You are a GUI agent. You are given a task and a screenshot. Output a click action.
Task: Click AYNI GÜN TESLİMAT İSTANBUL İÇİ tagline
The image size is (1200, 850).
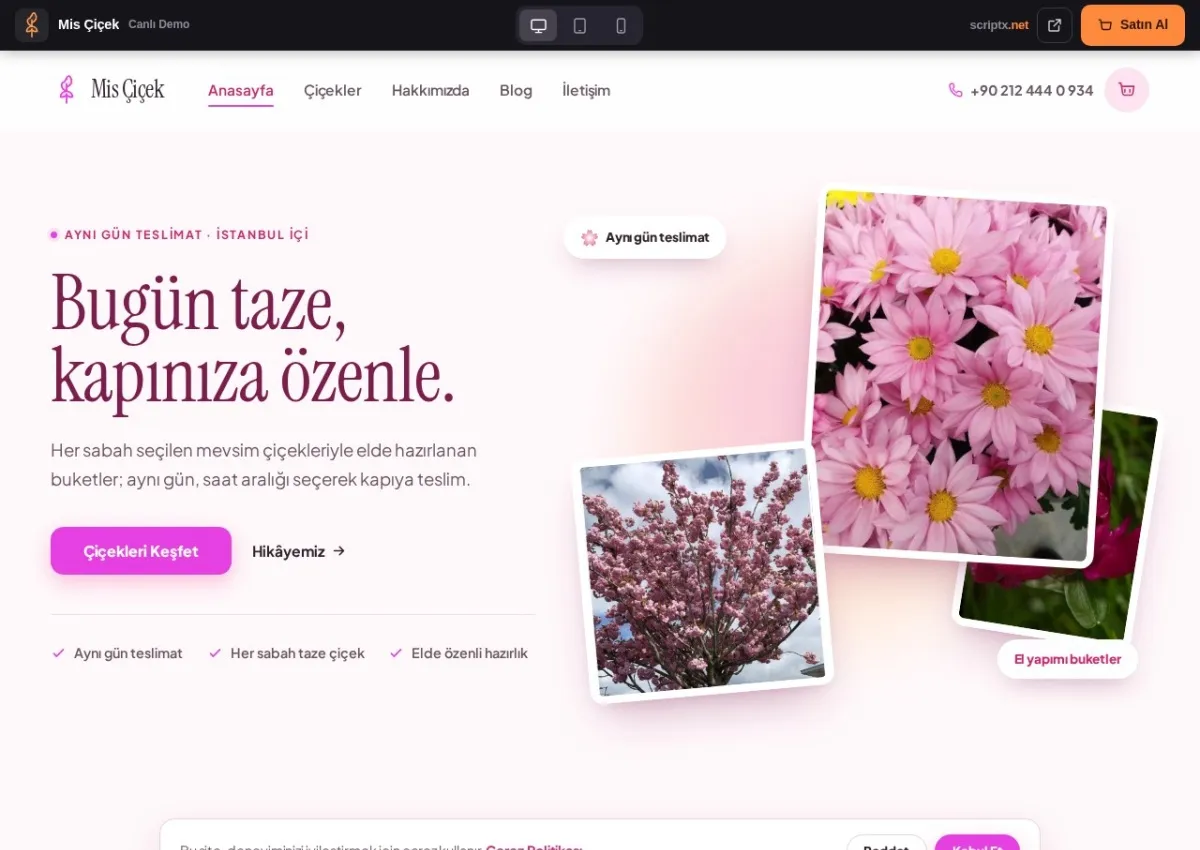click(186, 235)
